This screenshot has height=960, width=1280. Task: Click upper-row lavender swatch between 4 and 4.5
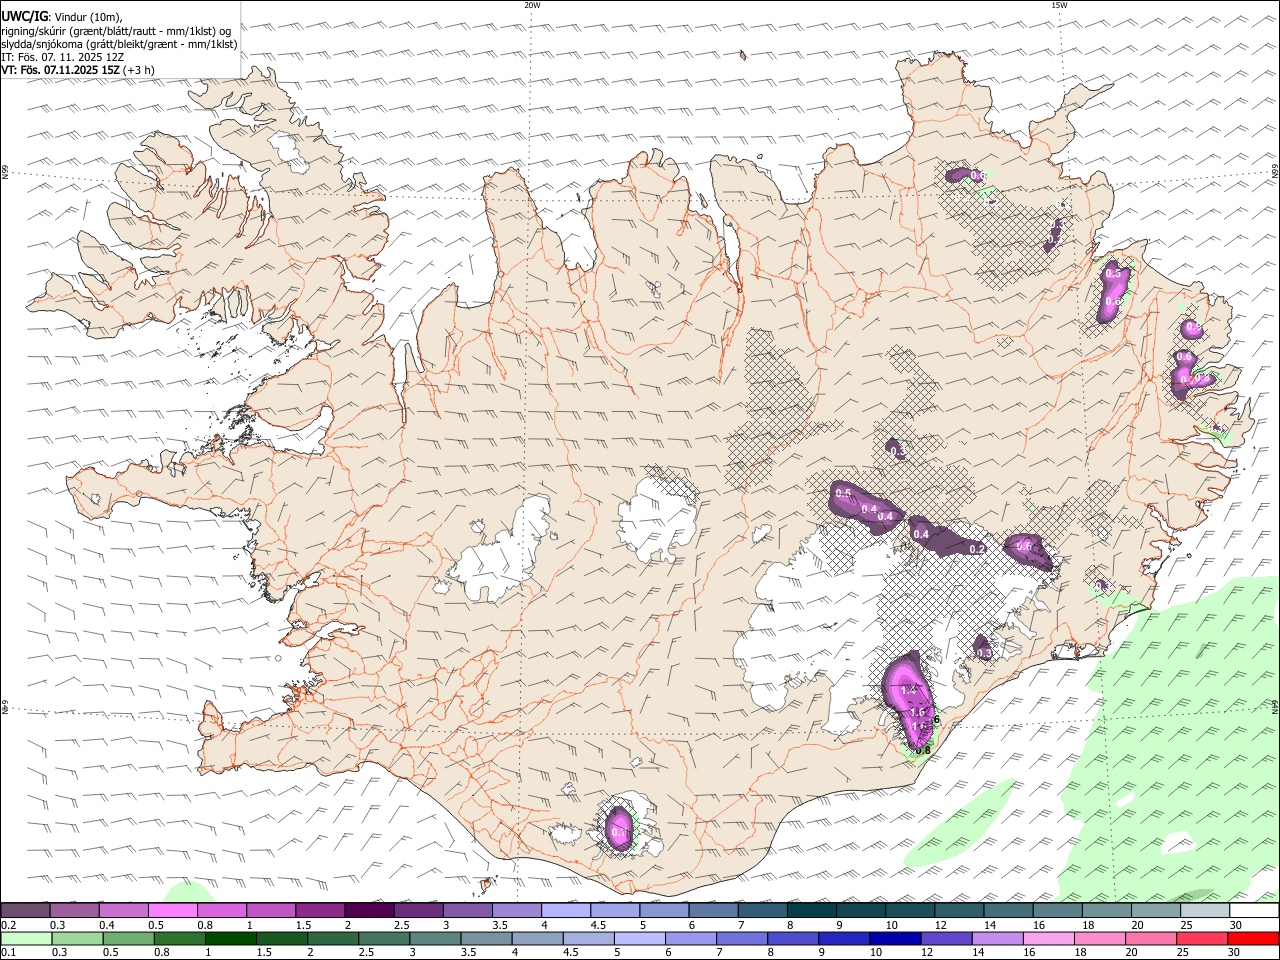[x=566, y=911]
